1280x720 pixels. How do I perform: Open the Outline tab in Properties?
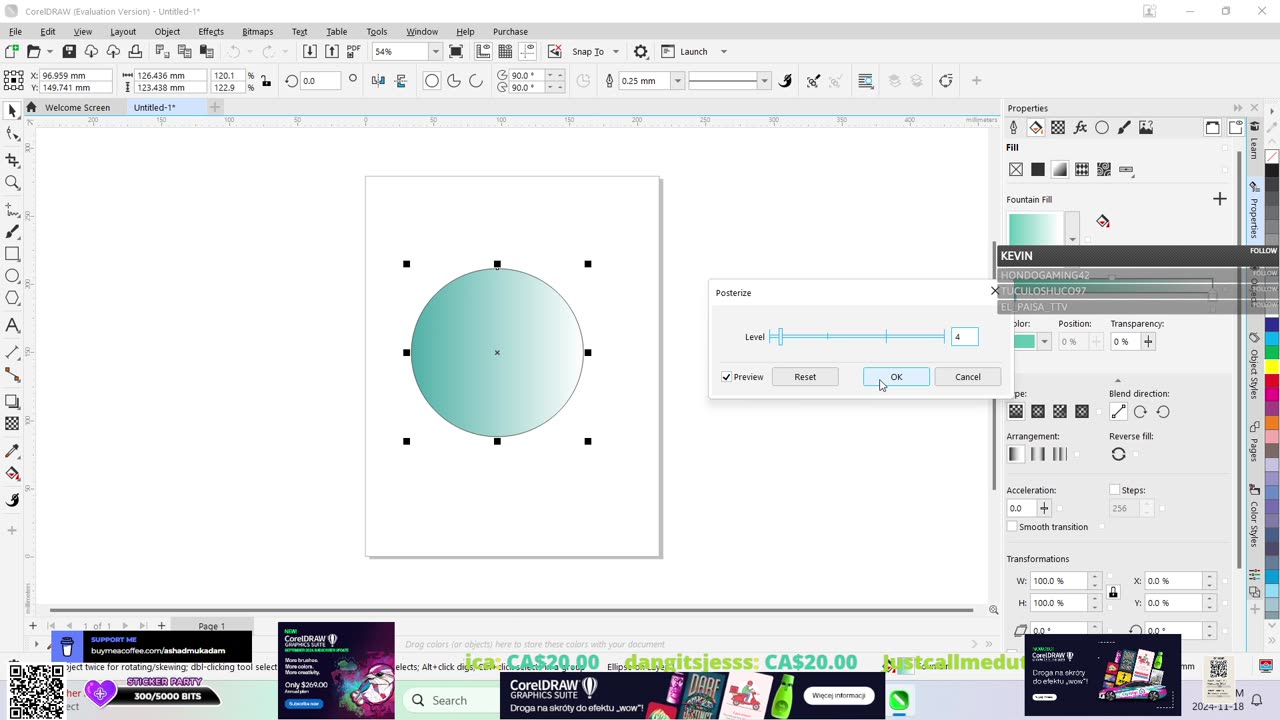[1014, 127]
